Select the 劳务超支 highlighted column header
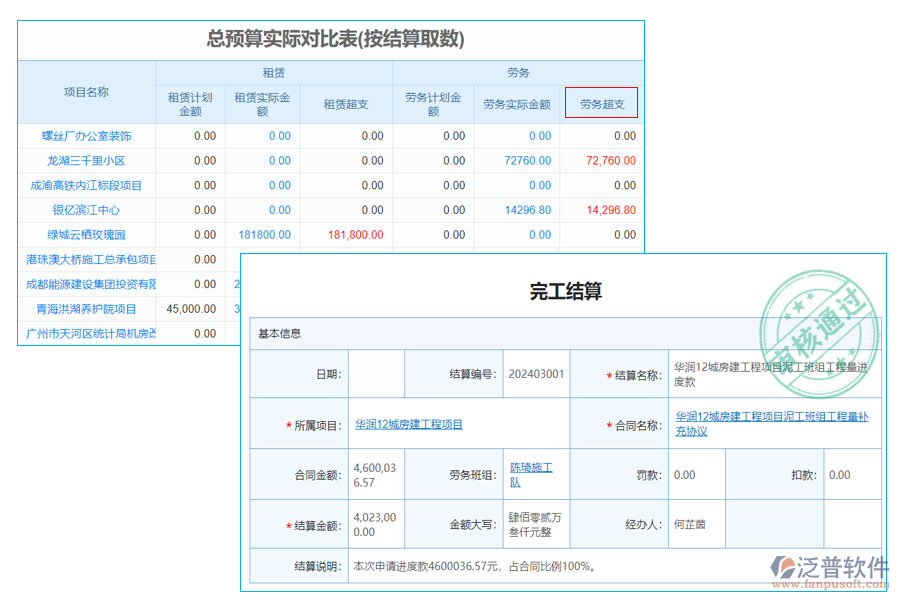 601,102
